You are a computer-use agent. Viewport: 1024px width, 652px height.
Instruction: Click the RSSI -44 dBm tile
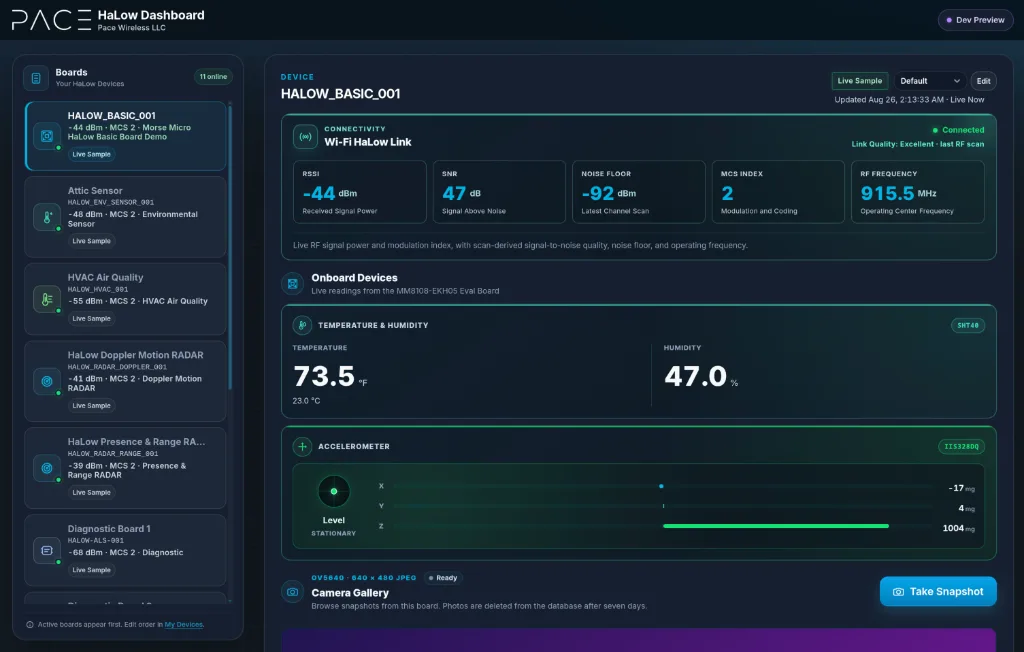(360, 192)
